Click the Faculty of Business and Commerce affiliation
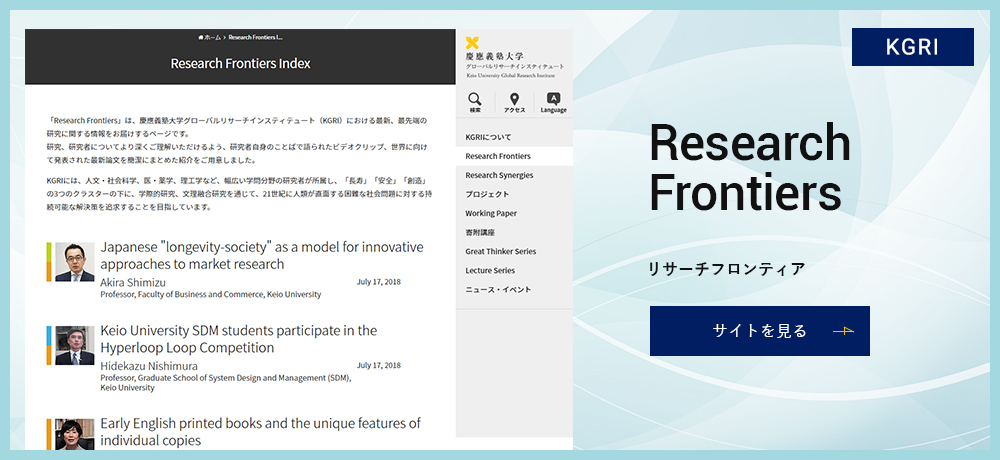 210,294
